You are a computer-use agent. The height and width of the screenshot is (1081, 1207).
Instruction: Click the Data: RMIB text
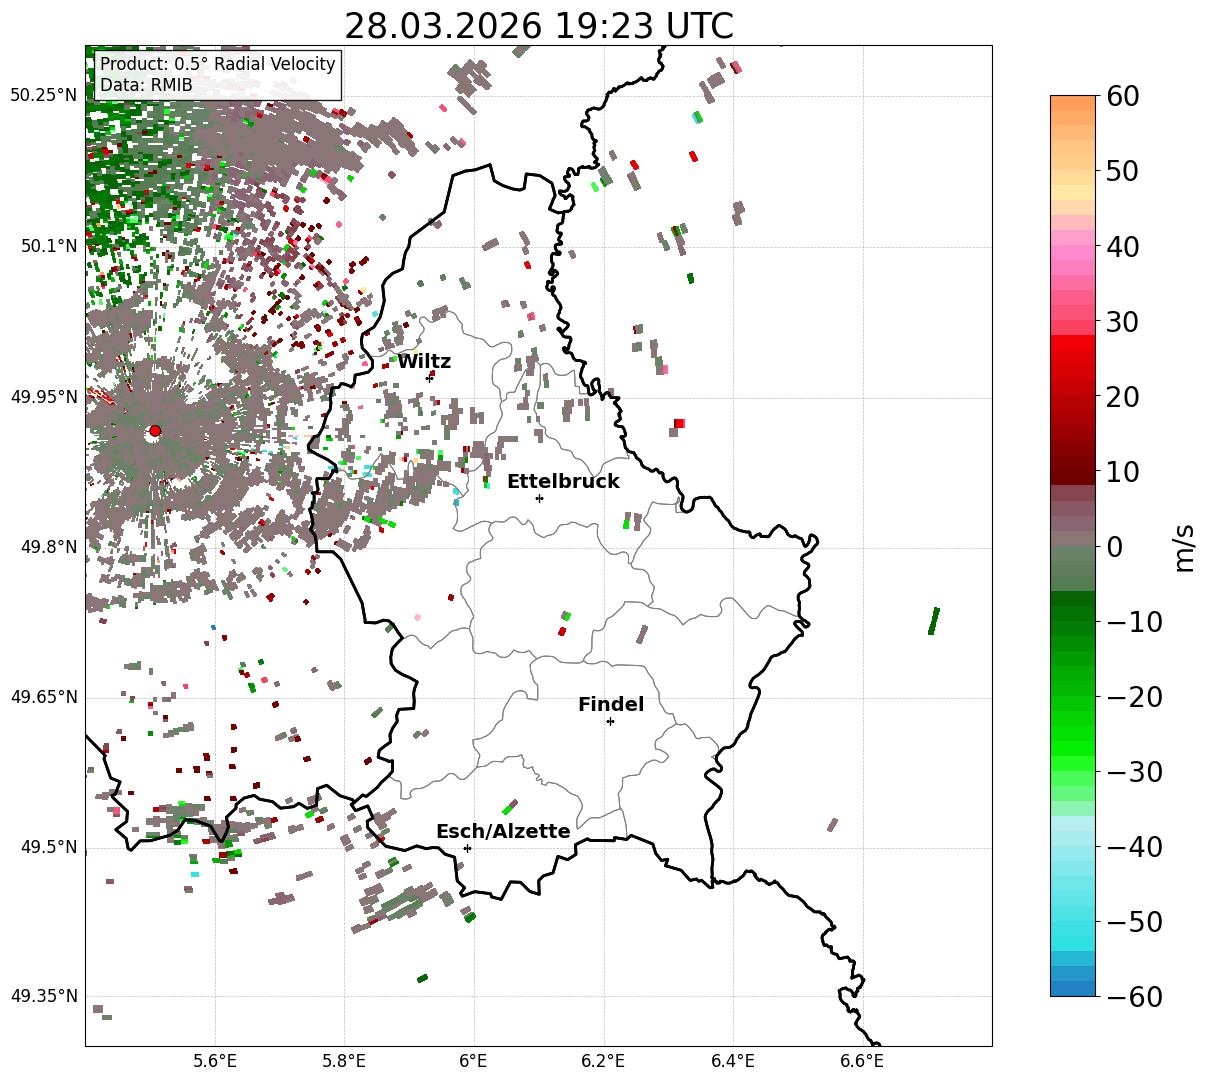[146, 86]
